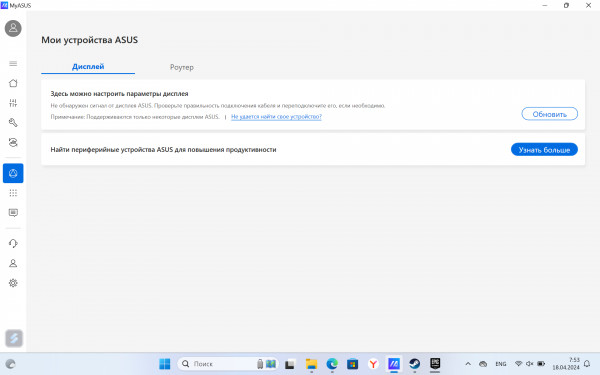Click the taskbar Поиск search box

(x=228, y=364)
